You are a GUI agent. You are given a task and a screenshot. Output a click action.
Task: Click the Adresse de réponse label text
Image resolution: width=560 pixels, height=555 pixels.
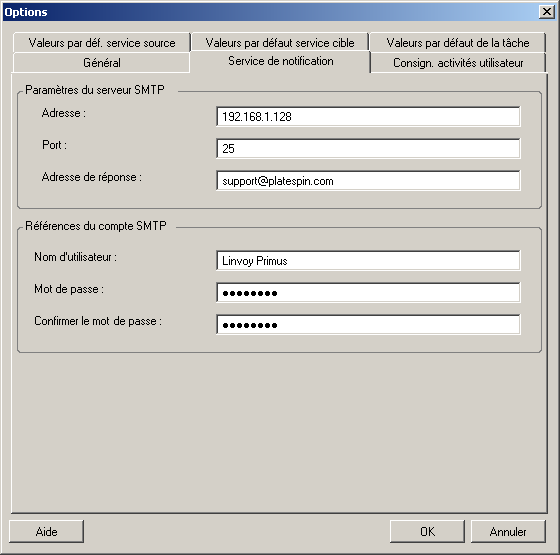(91, 177)
